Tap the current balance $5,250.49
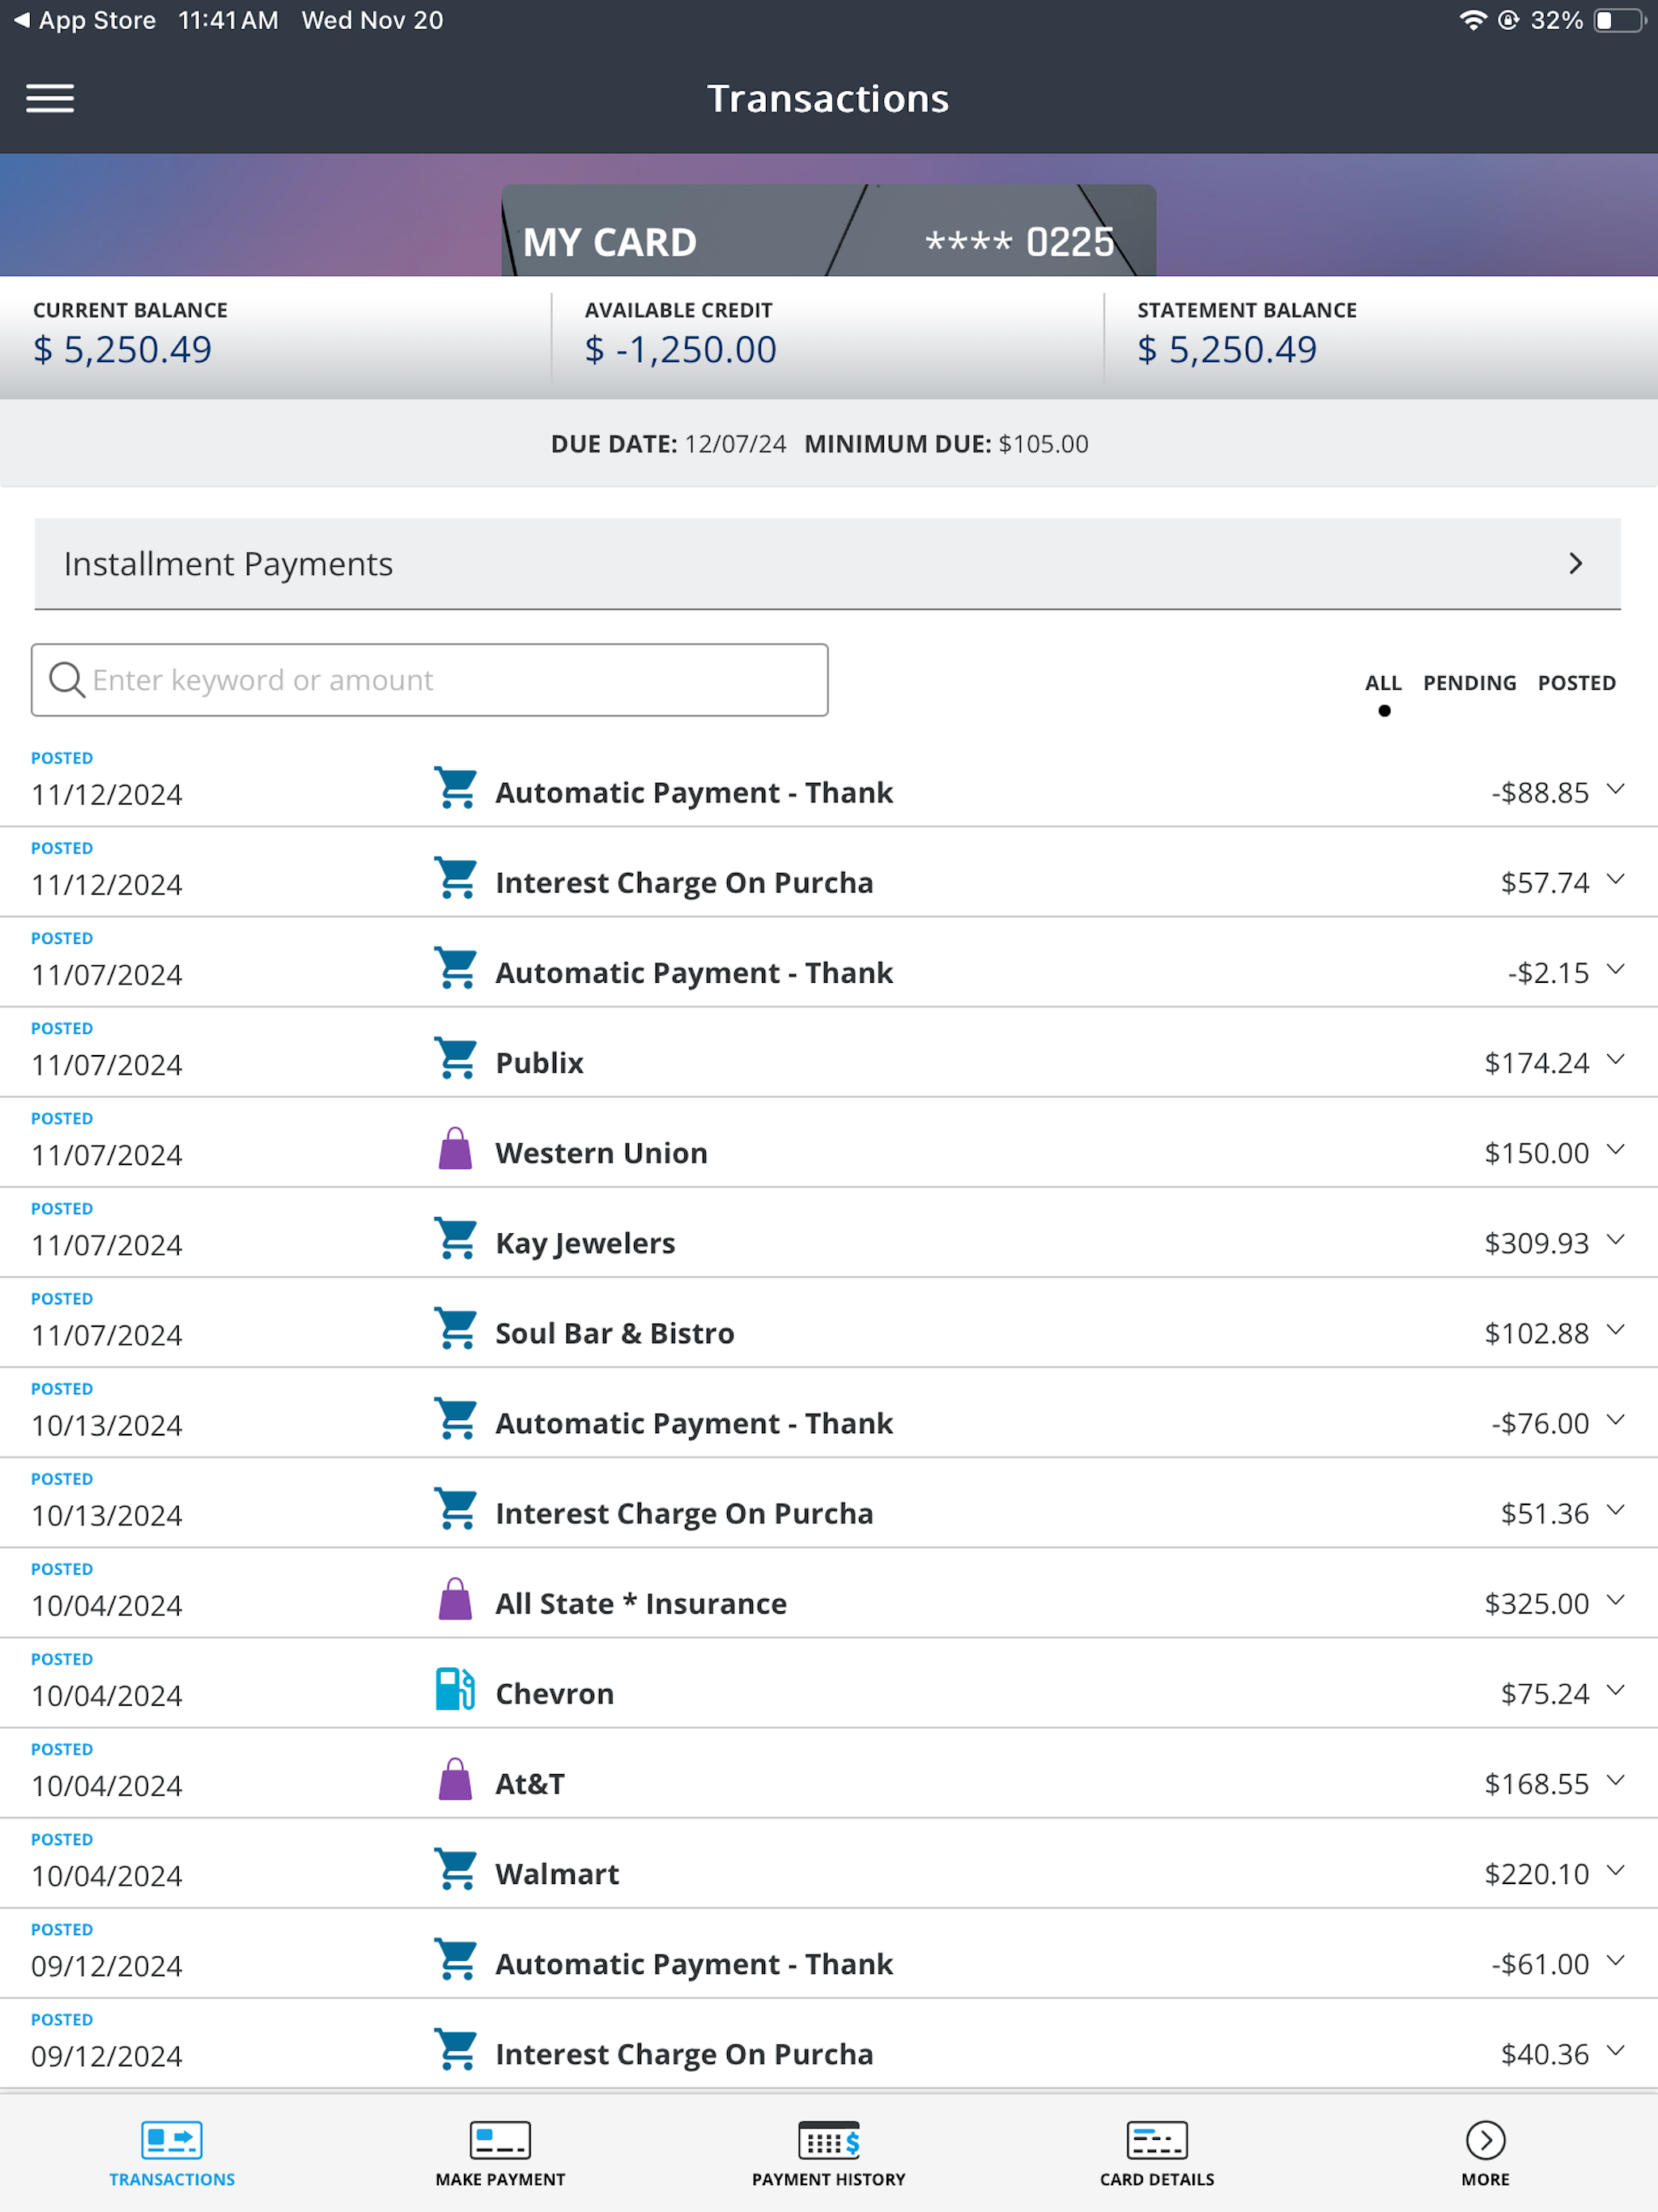The height and width of the screenshot is (2212, 1658). (x=122, y=350)
